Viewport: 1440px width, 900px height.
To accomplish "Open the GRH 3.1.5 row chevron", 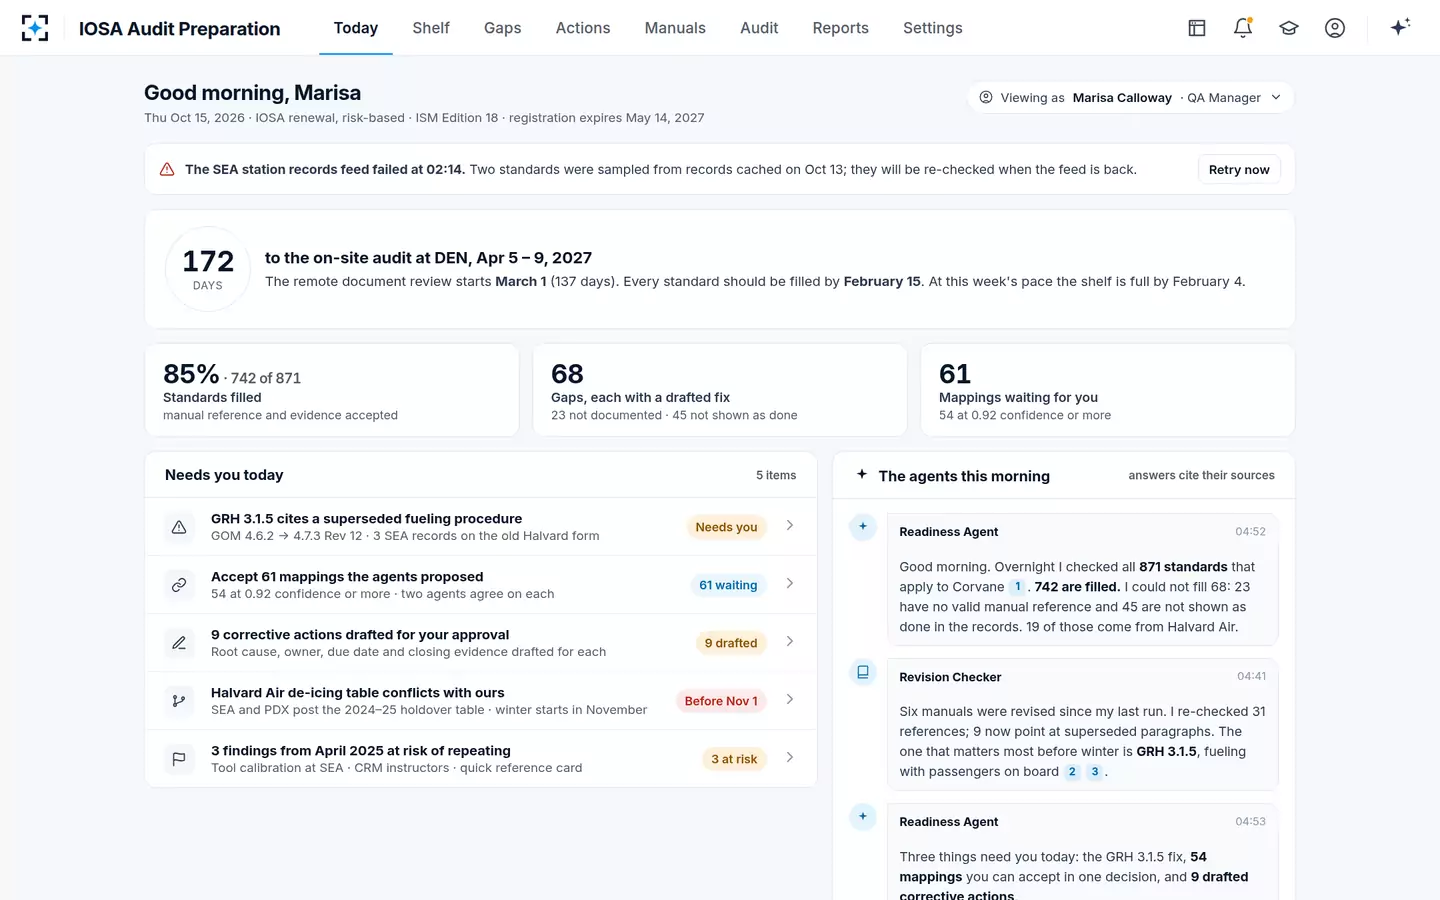I will click(790, 525).
